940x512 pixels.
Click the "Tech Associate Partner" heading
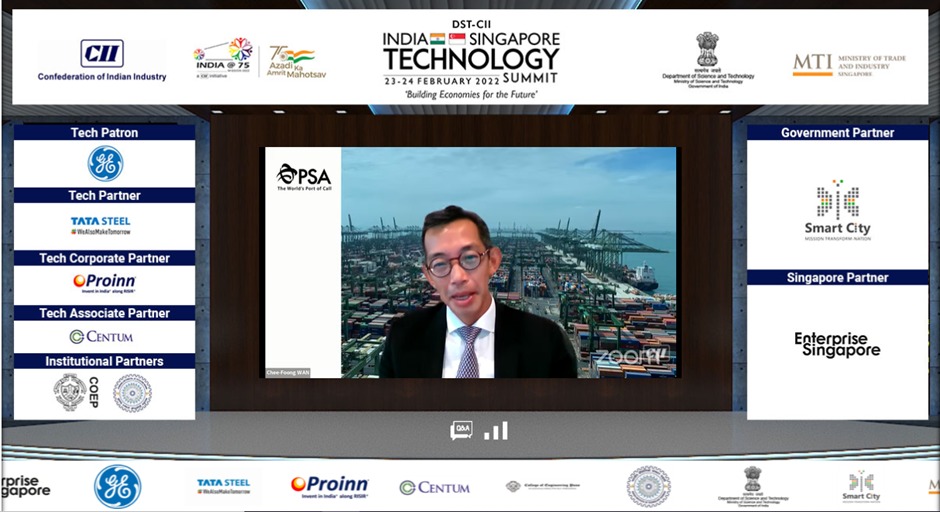point(104,313)
